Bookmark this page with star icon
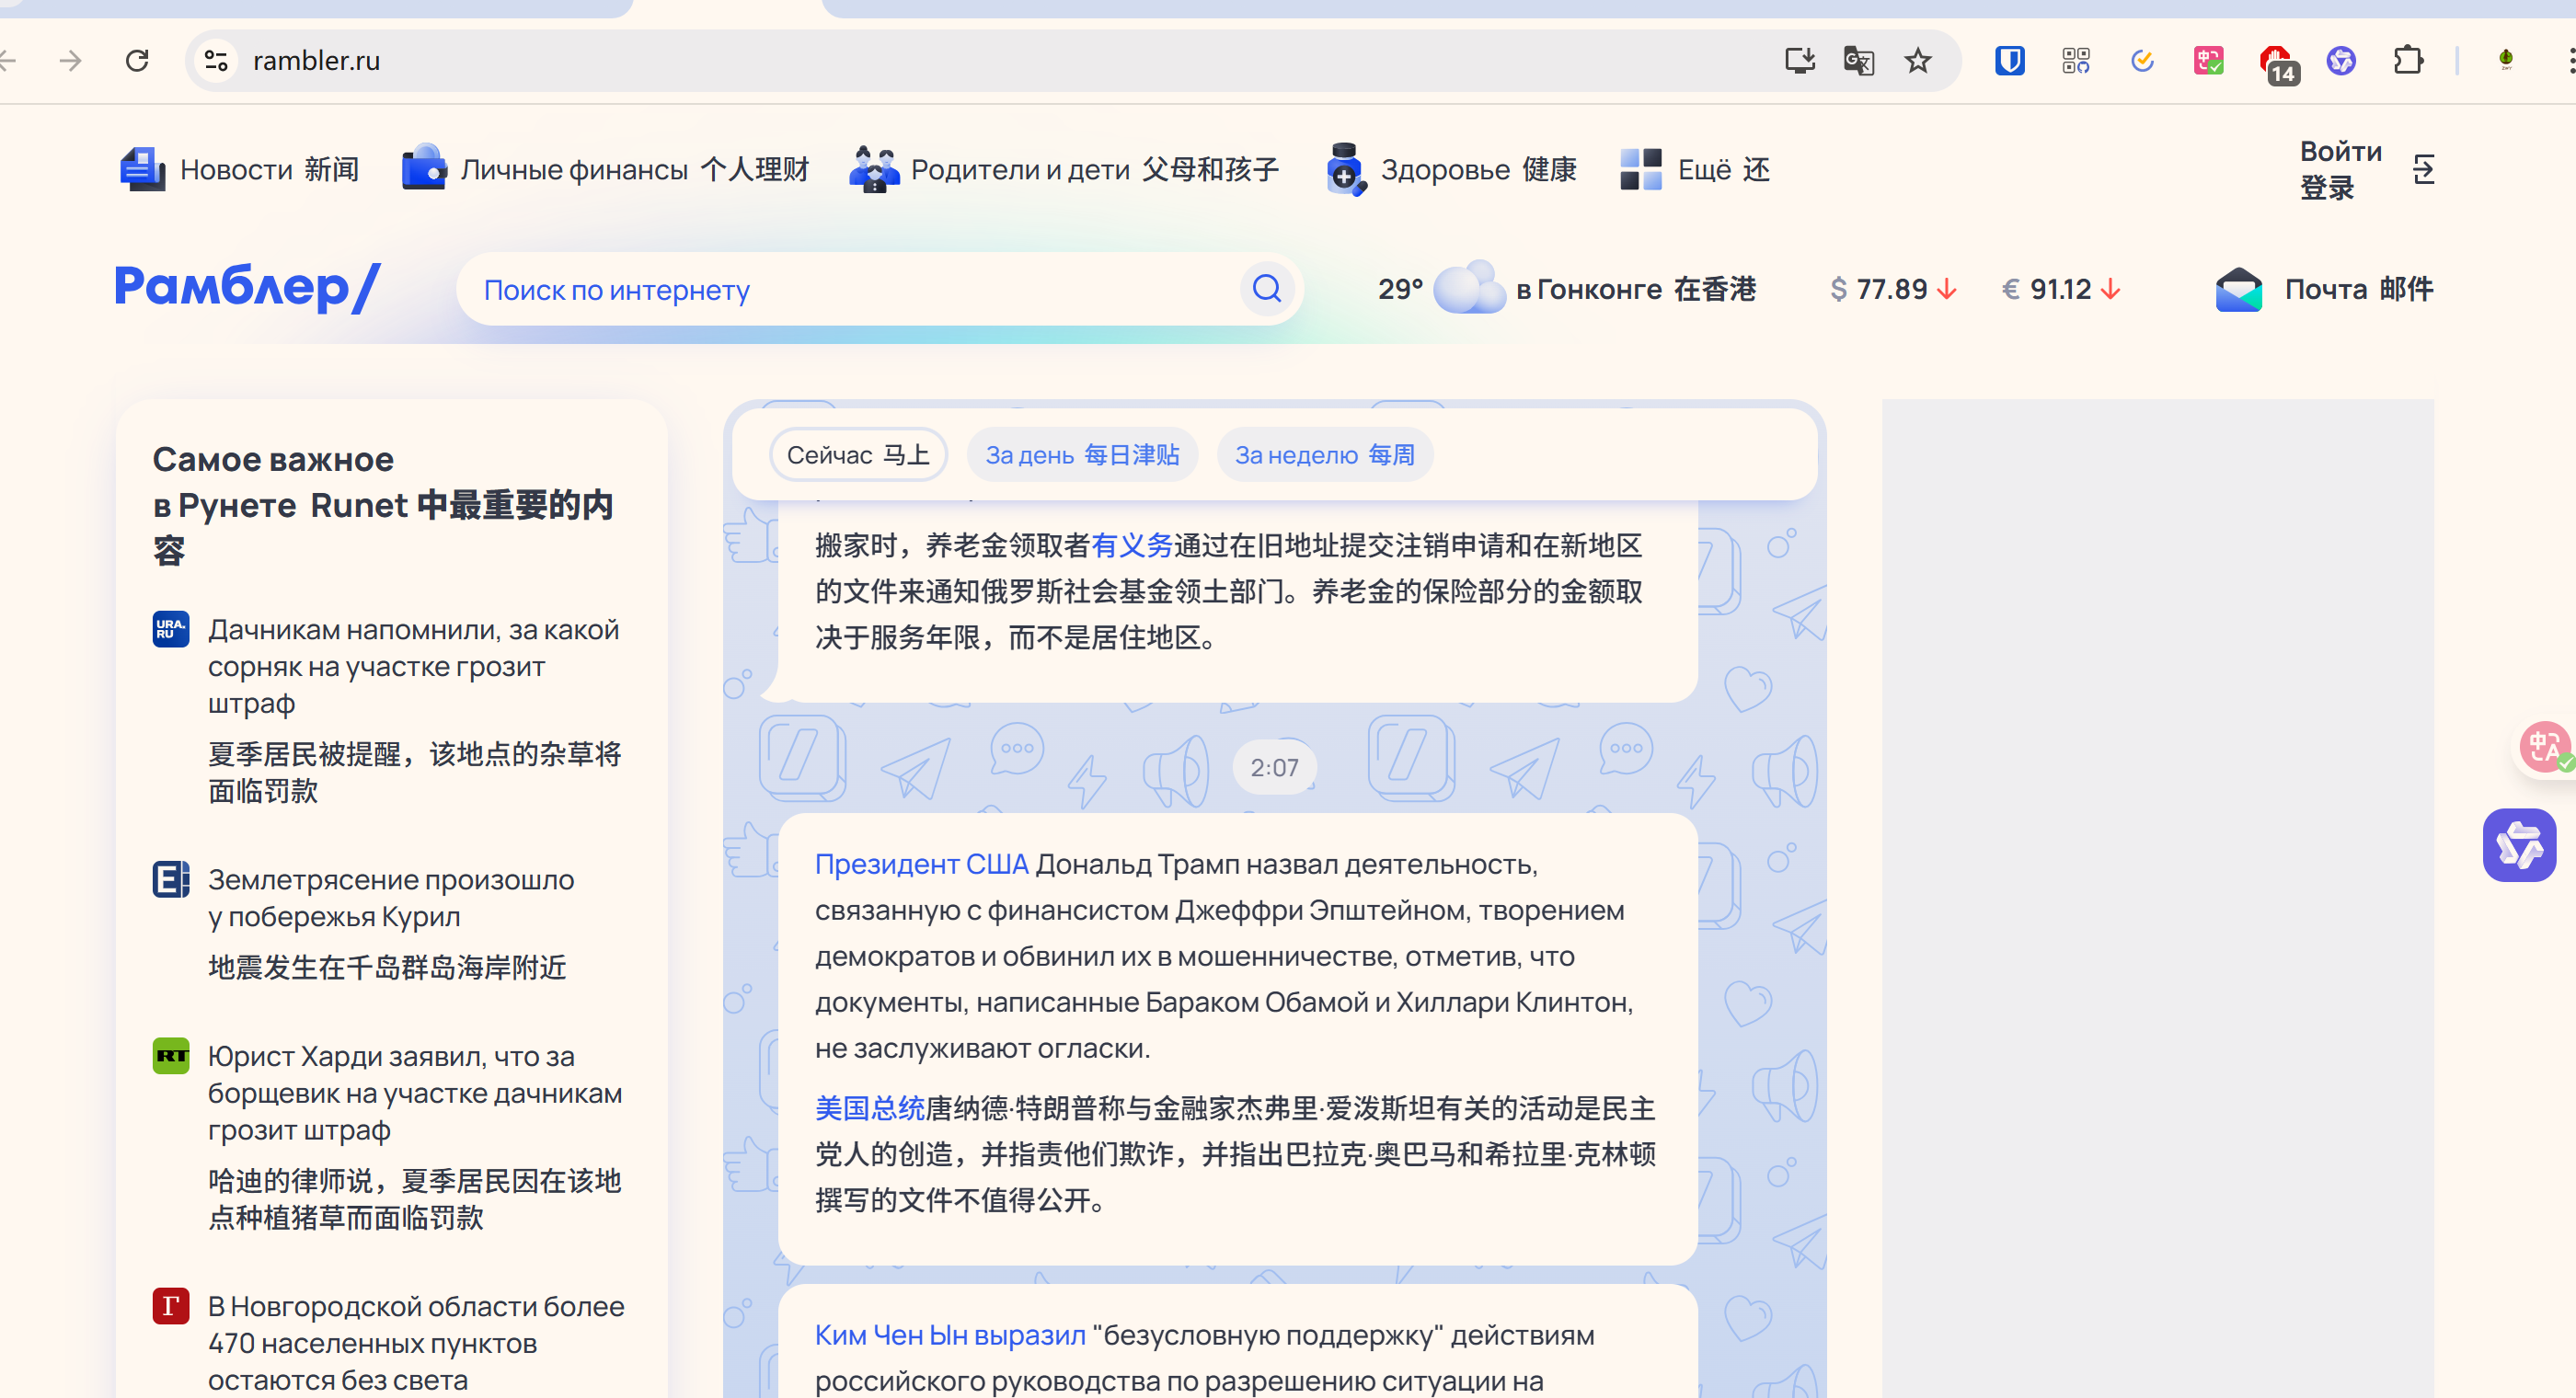 [x=1917, y=61]
